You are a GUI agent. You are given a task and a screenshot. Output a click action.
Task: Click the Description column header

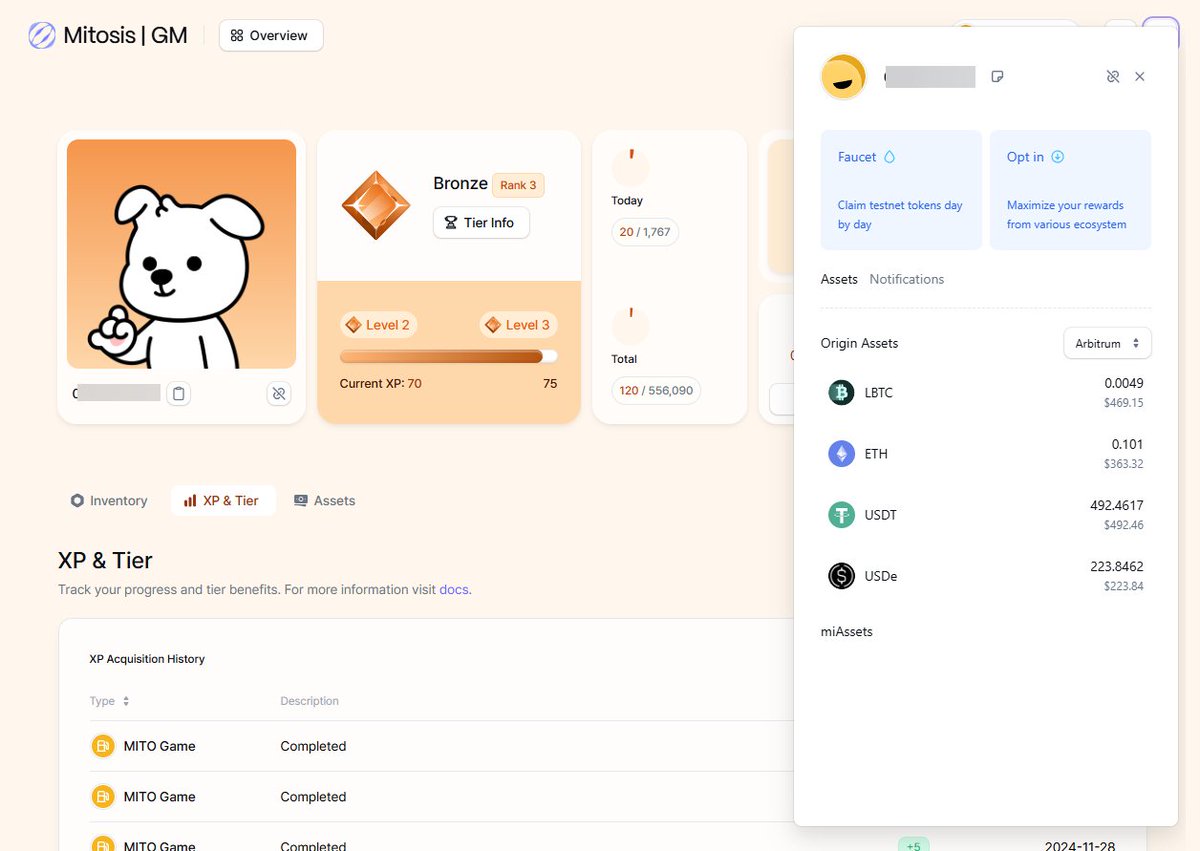pos(309,701)
